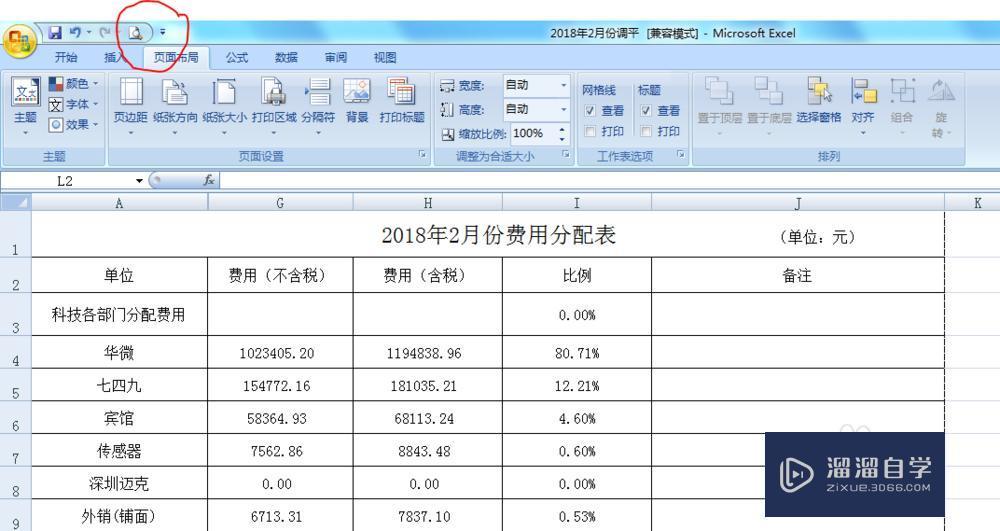
Task: Open Print Preview from quick access toolbar
Action: coord(135,33)
